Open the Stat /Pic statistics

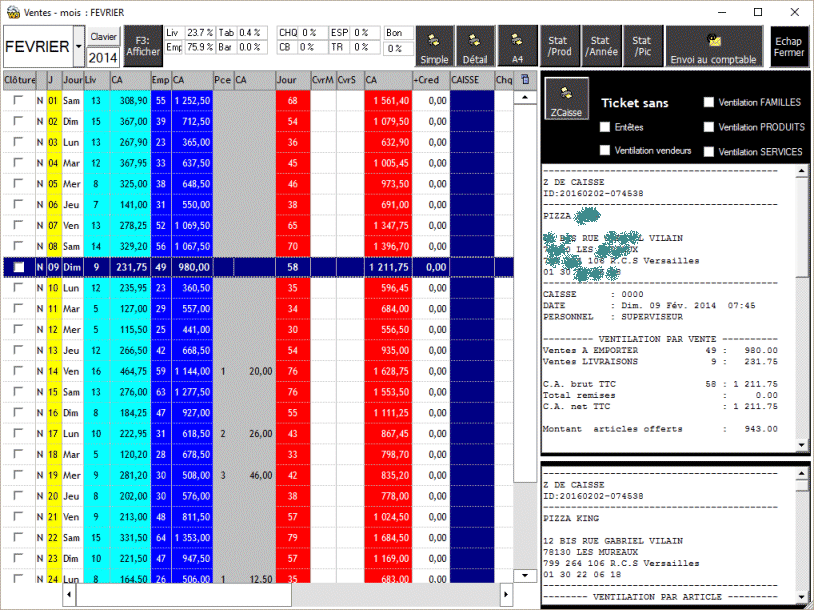[642, 47]
